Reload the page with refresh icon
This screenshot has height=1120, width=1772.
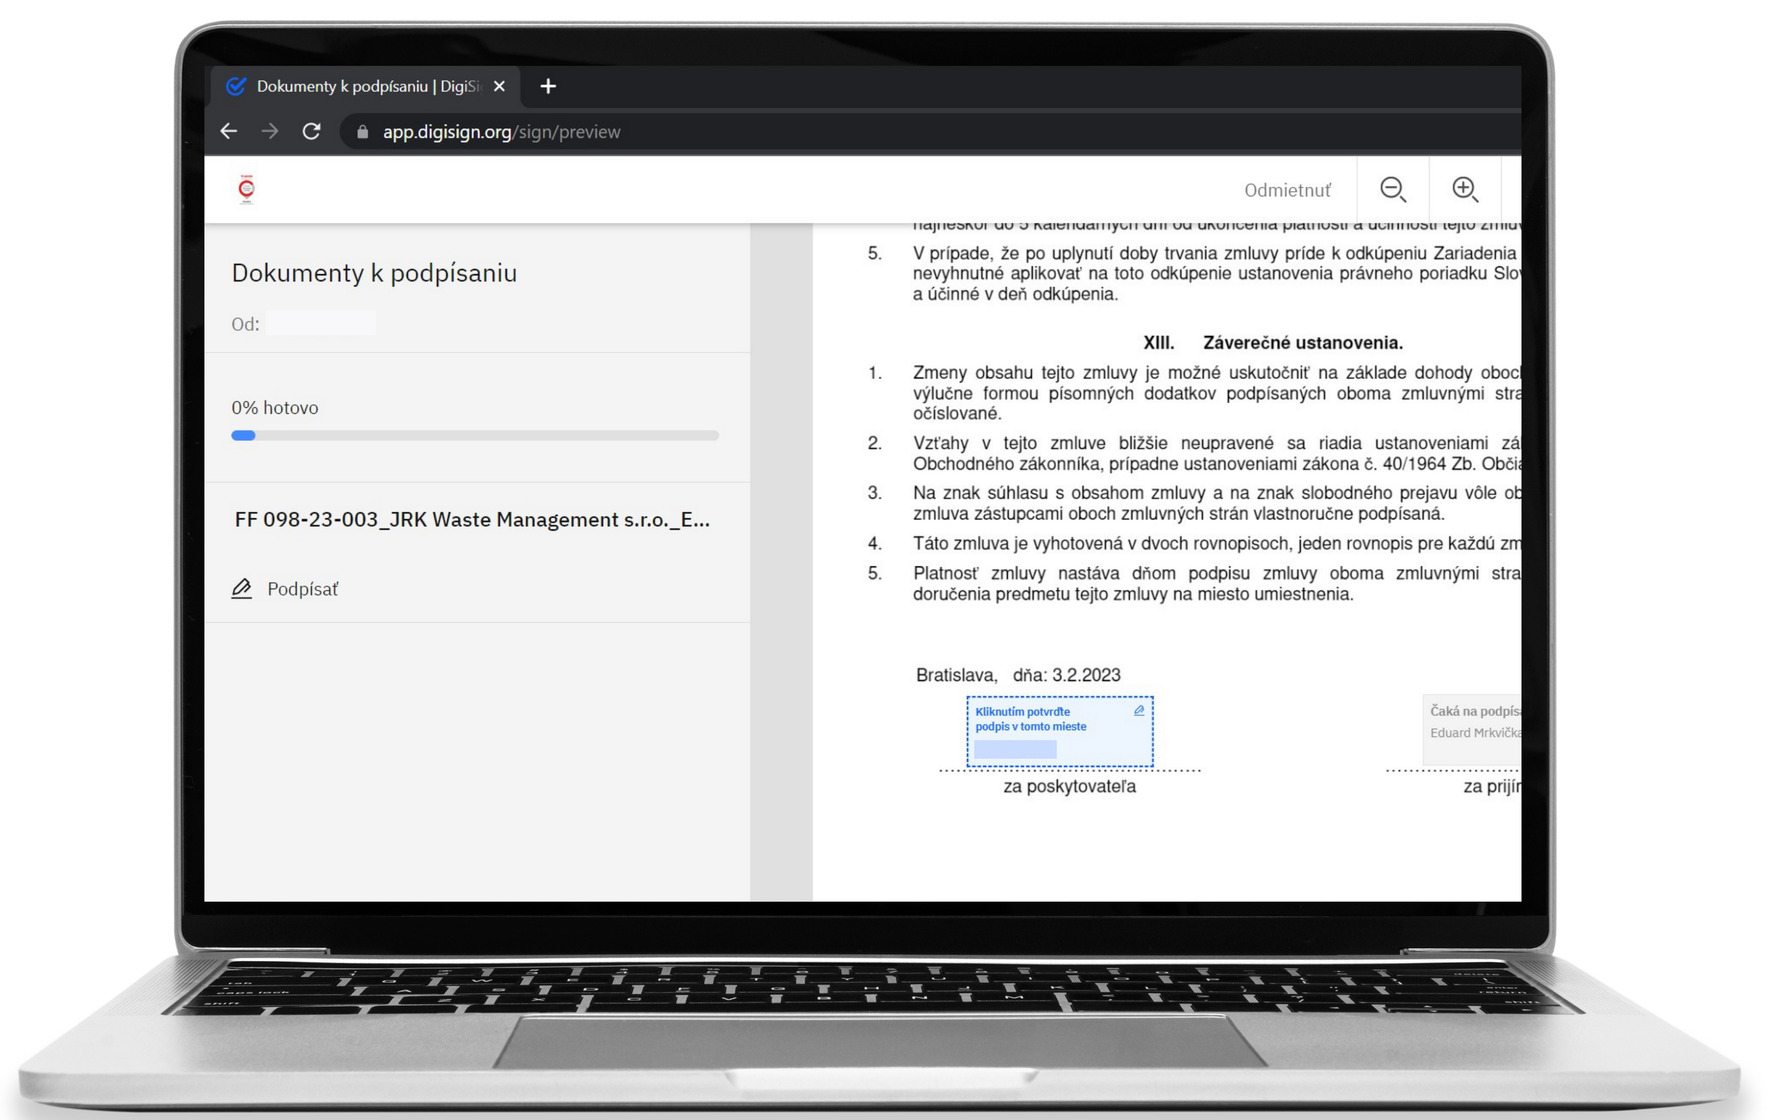[x=312, y=131]
